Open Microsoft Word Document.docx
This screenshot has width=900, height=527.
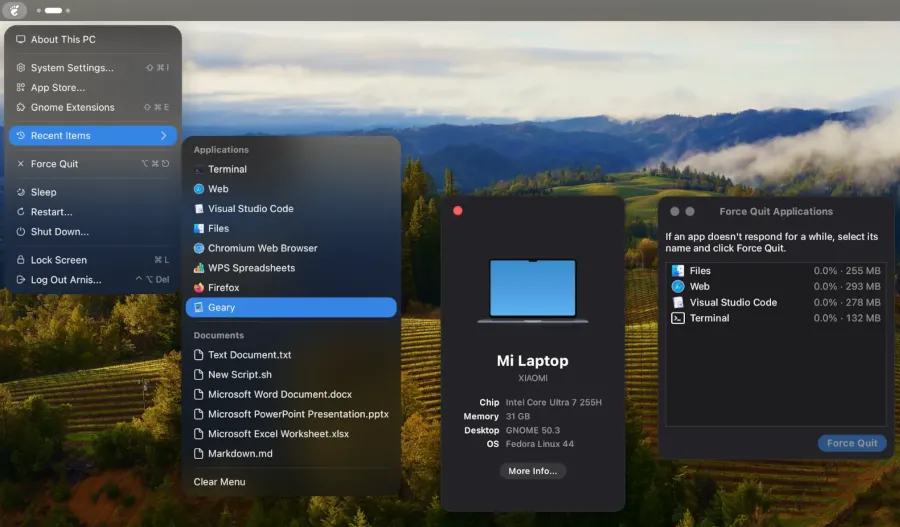[291, 394]
